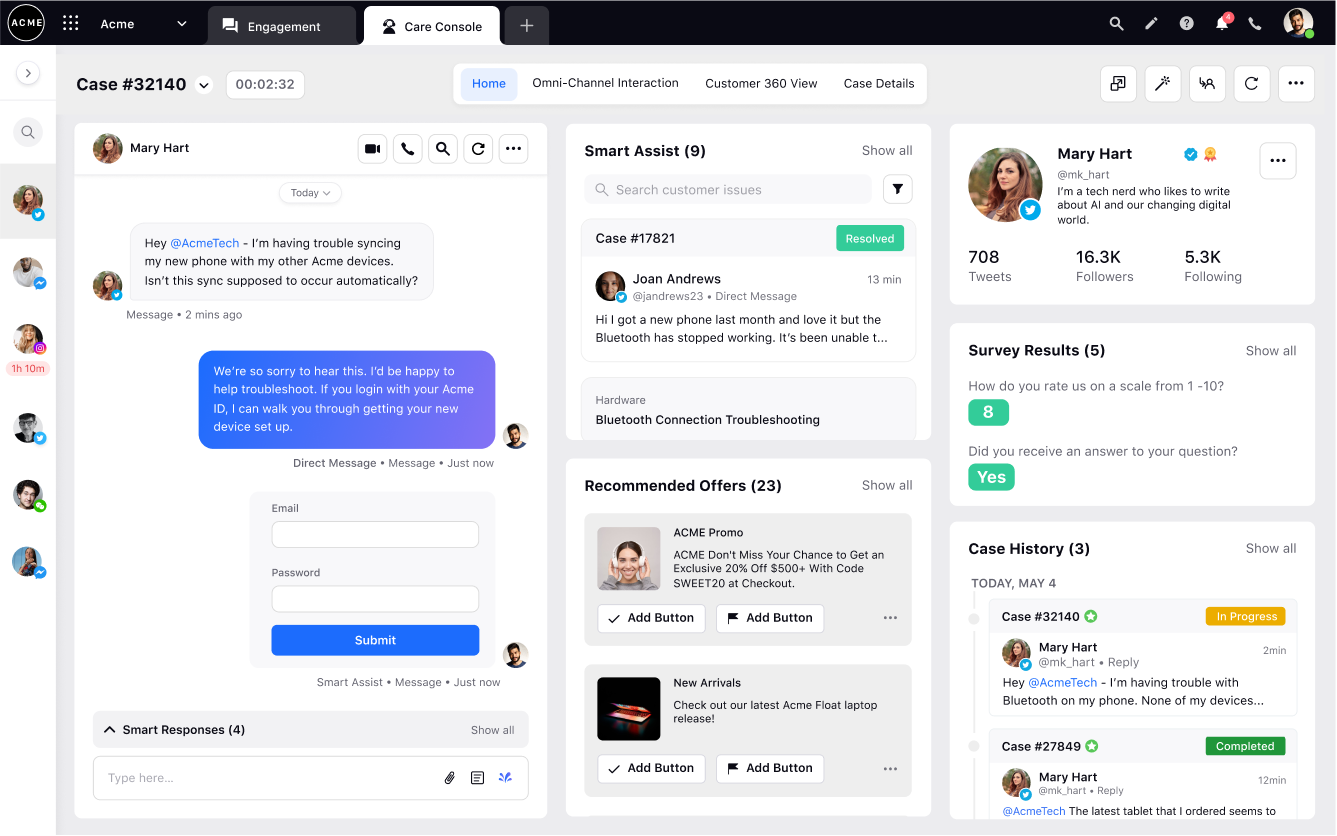1337x836 pixels.
Task: Refresh the case using top-right refresh icon
Action: (1251, 84)
